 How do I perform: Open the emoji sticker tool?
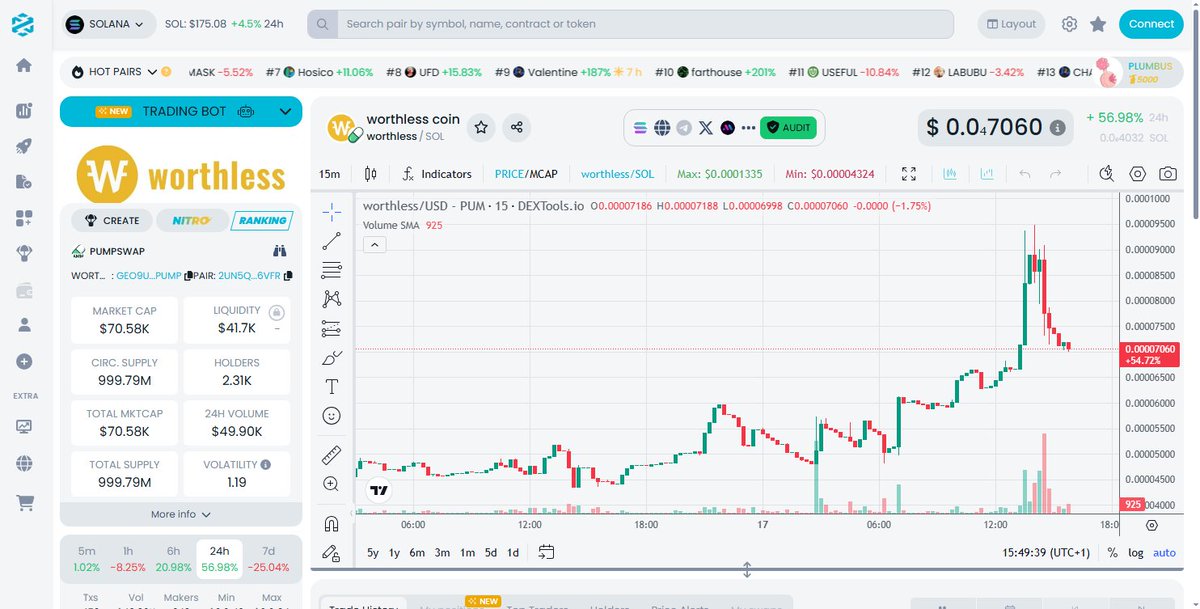[332, 415]
